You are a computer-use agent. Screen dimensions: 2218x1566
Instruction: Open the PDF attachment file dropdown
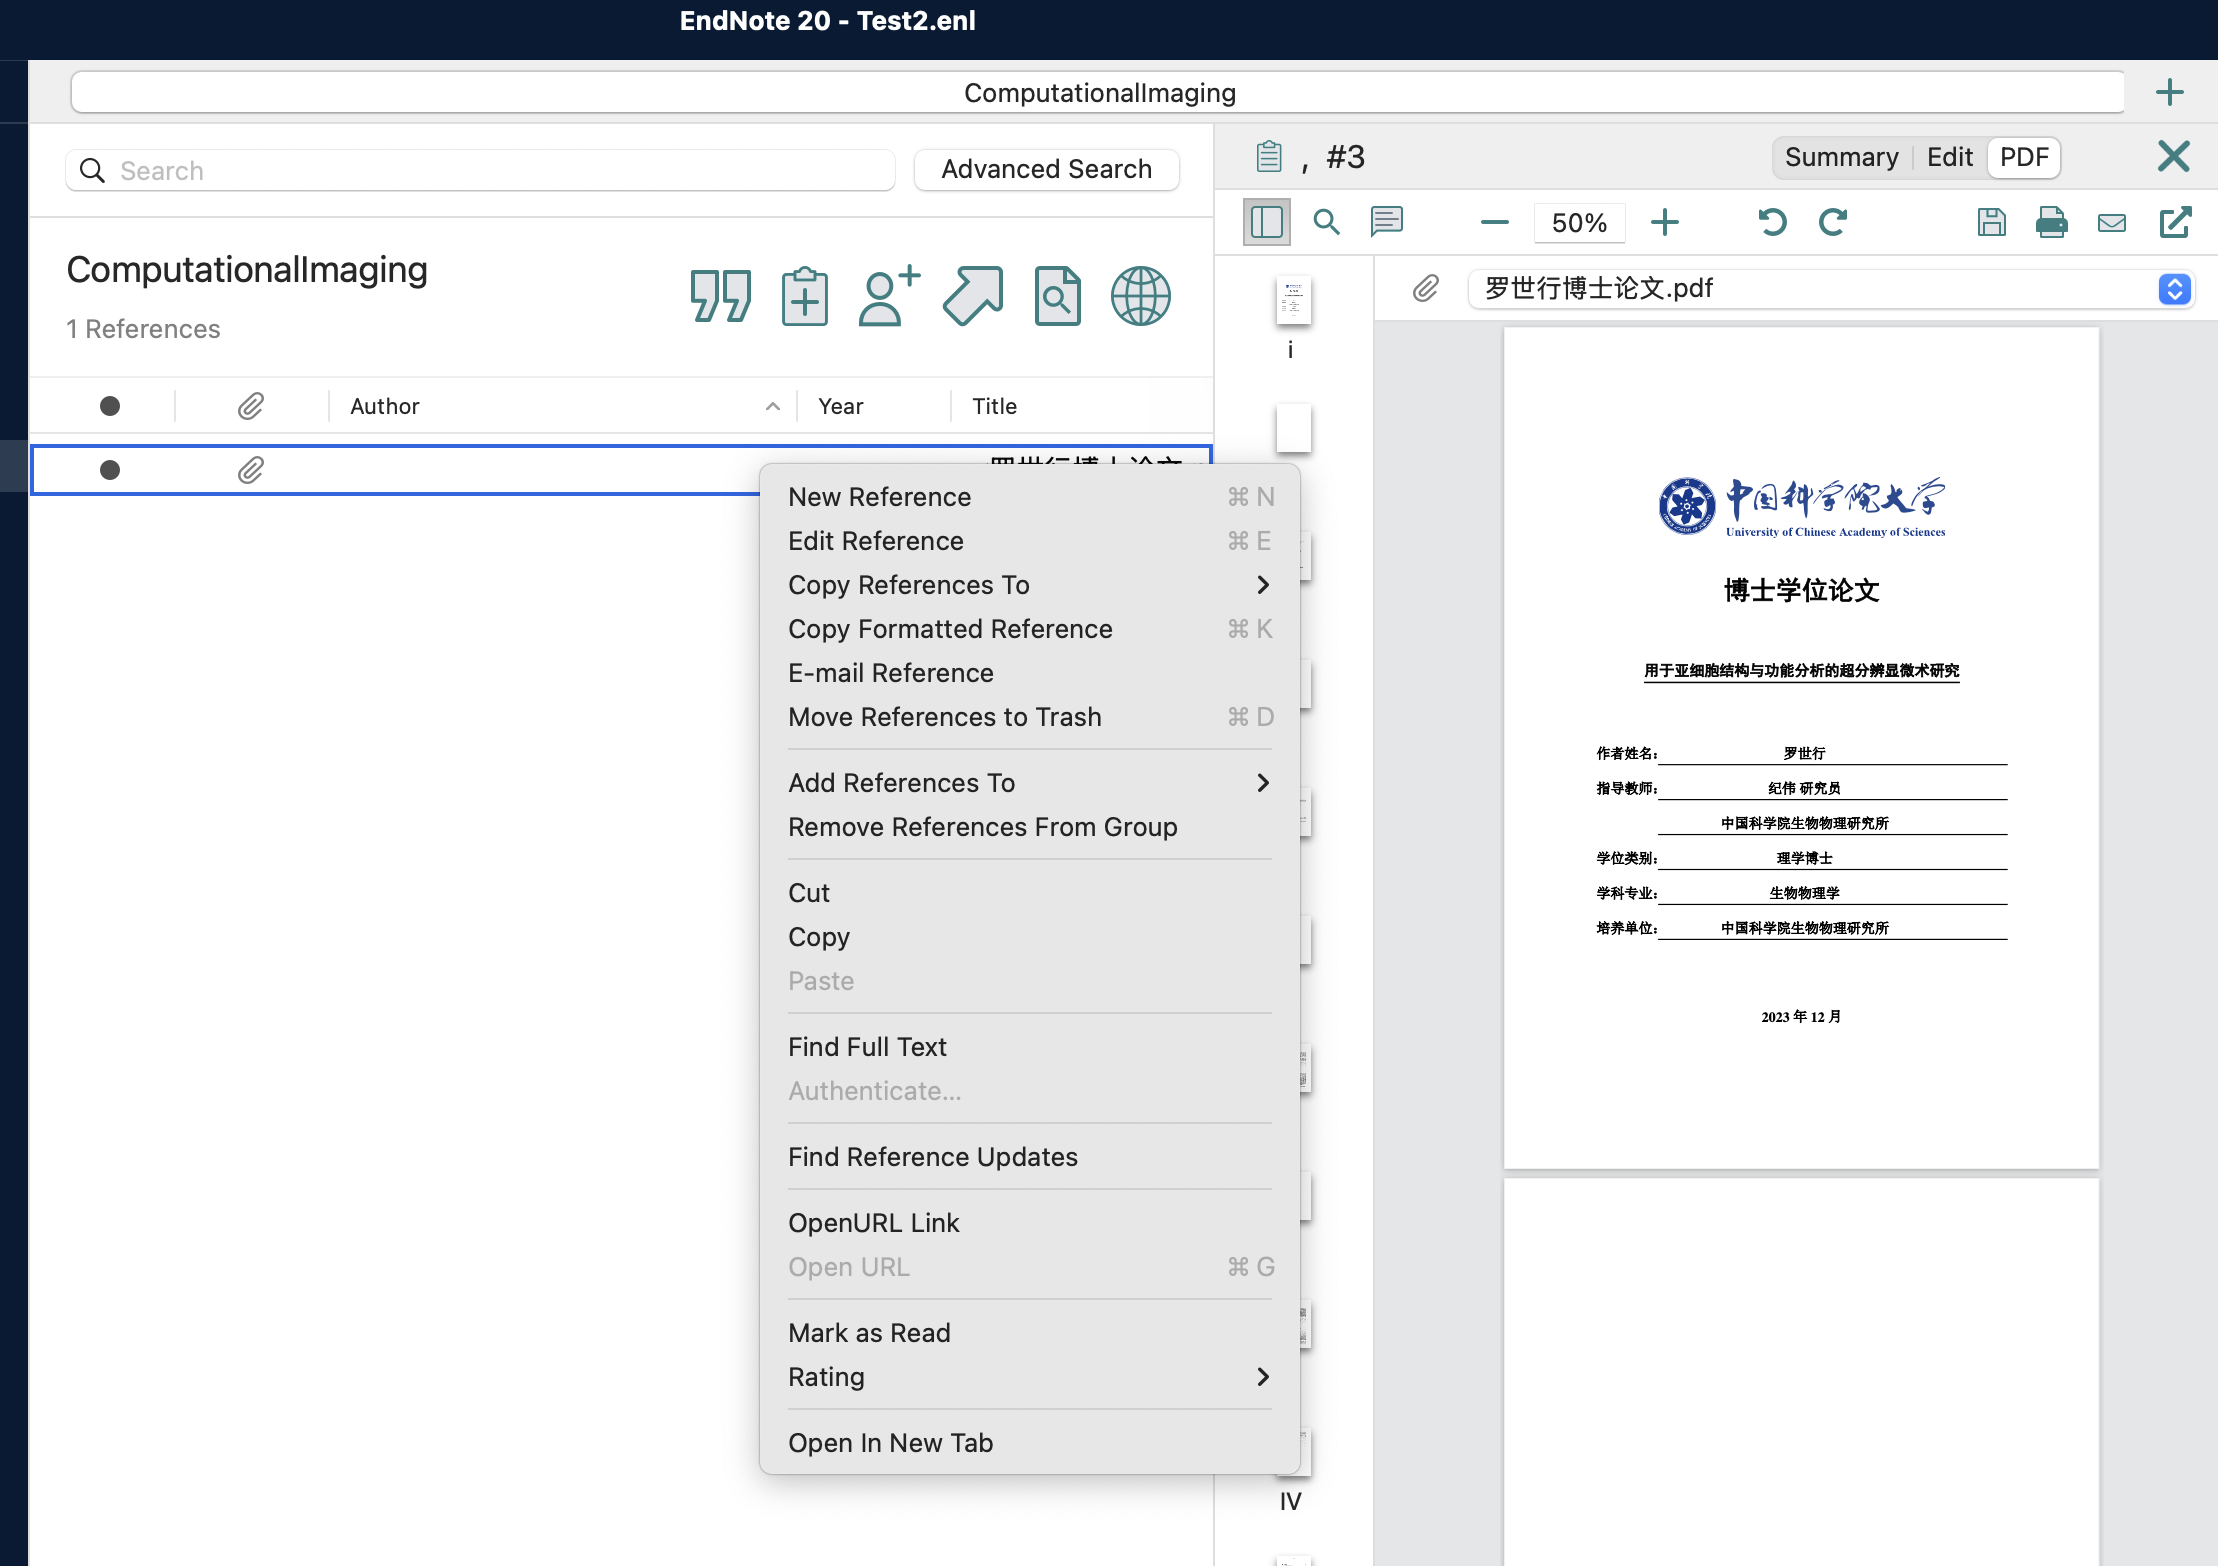coord(2174,289)
